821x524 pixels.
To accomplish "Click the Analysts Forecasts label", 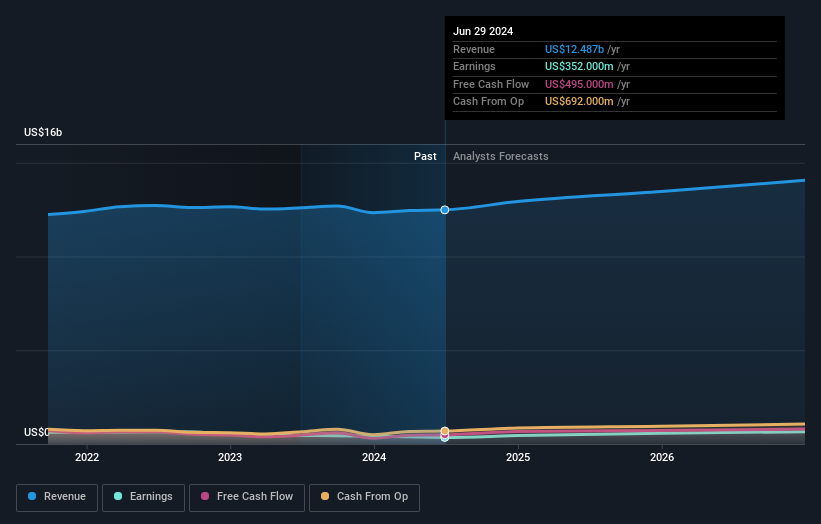I will tap(501, 157).
